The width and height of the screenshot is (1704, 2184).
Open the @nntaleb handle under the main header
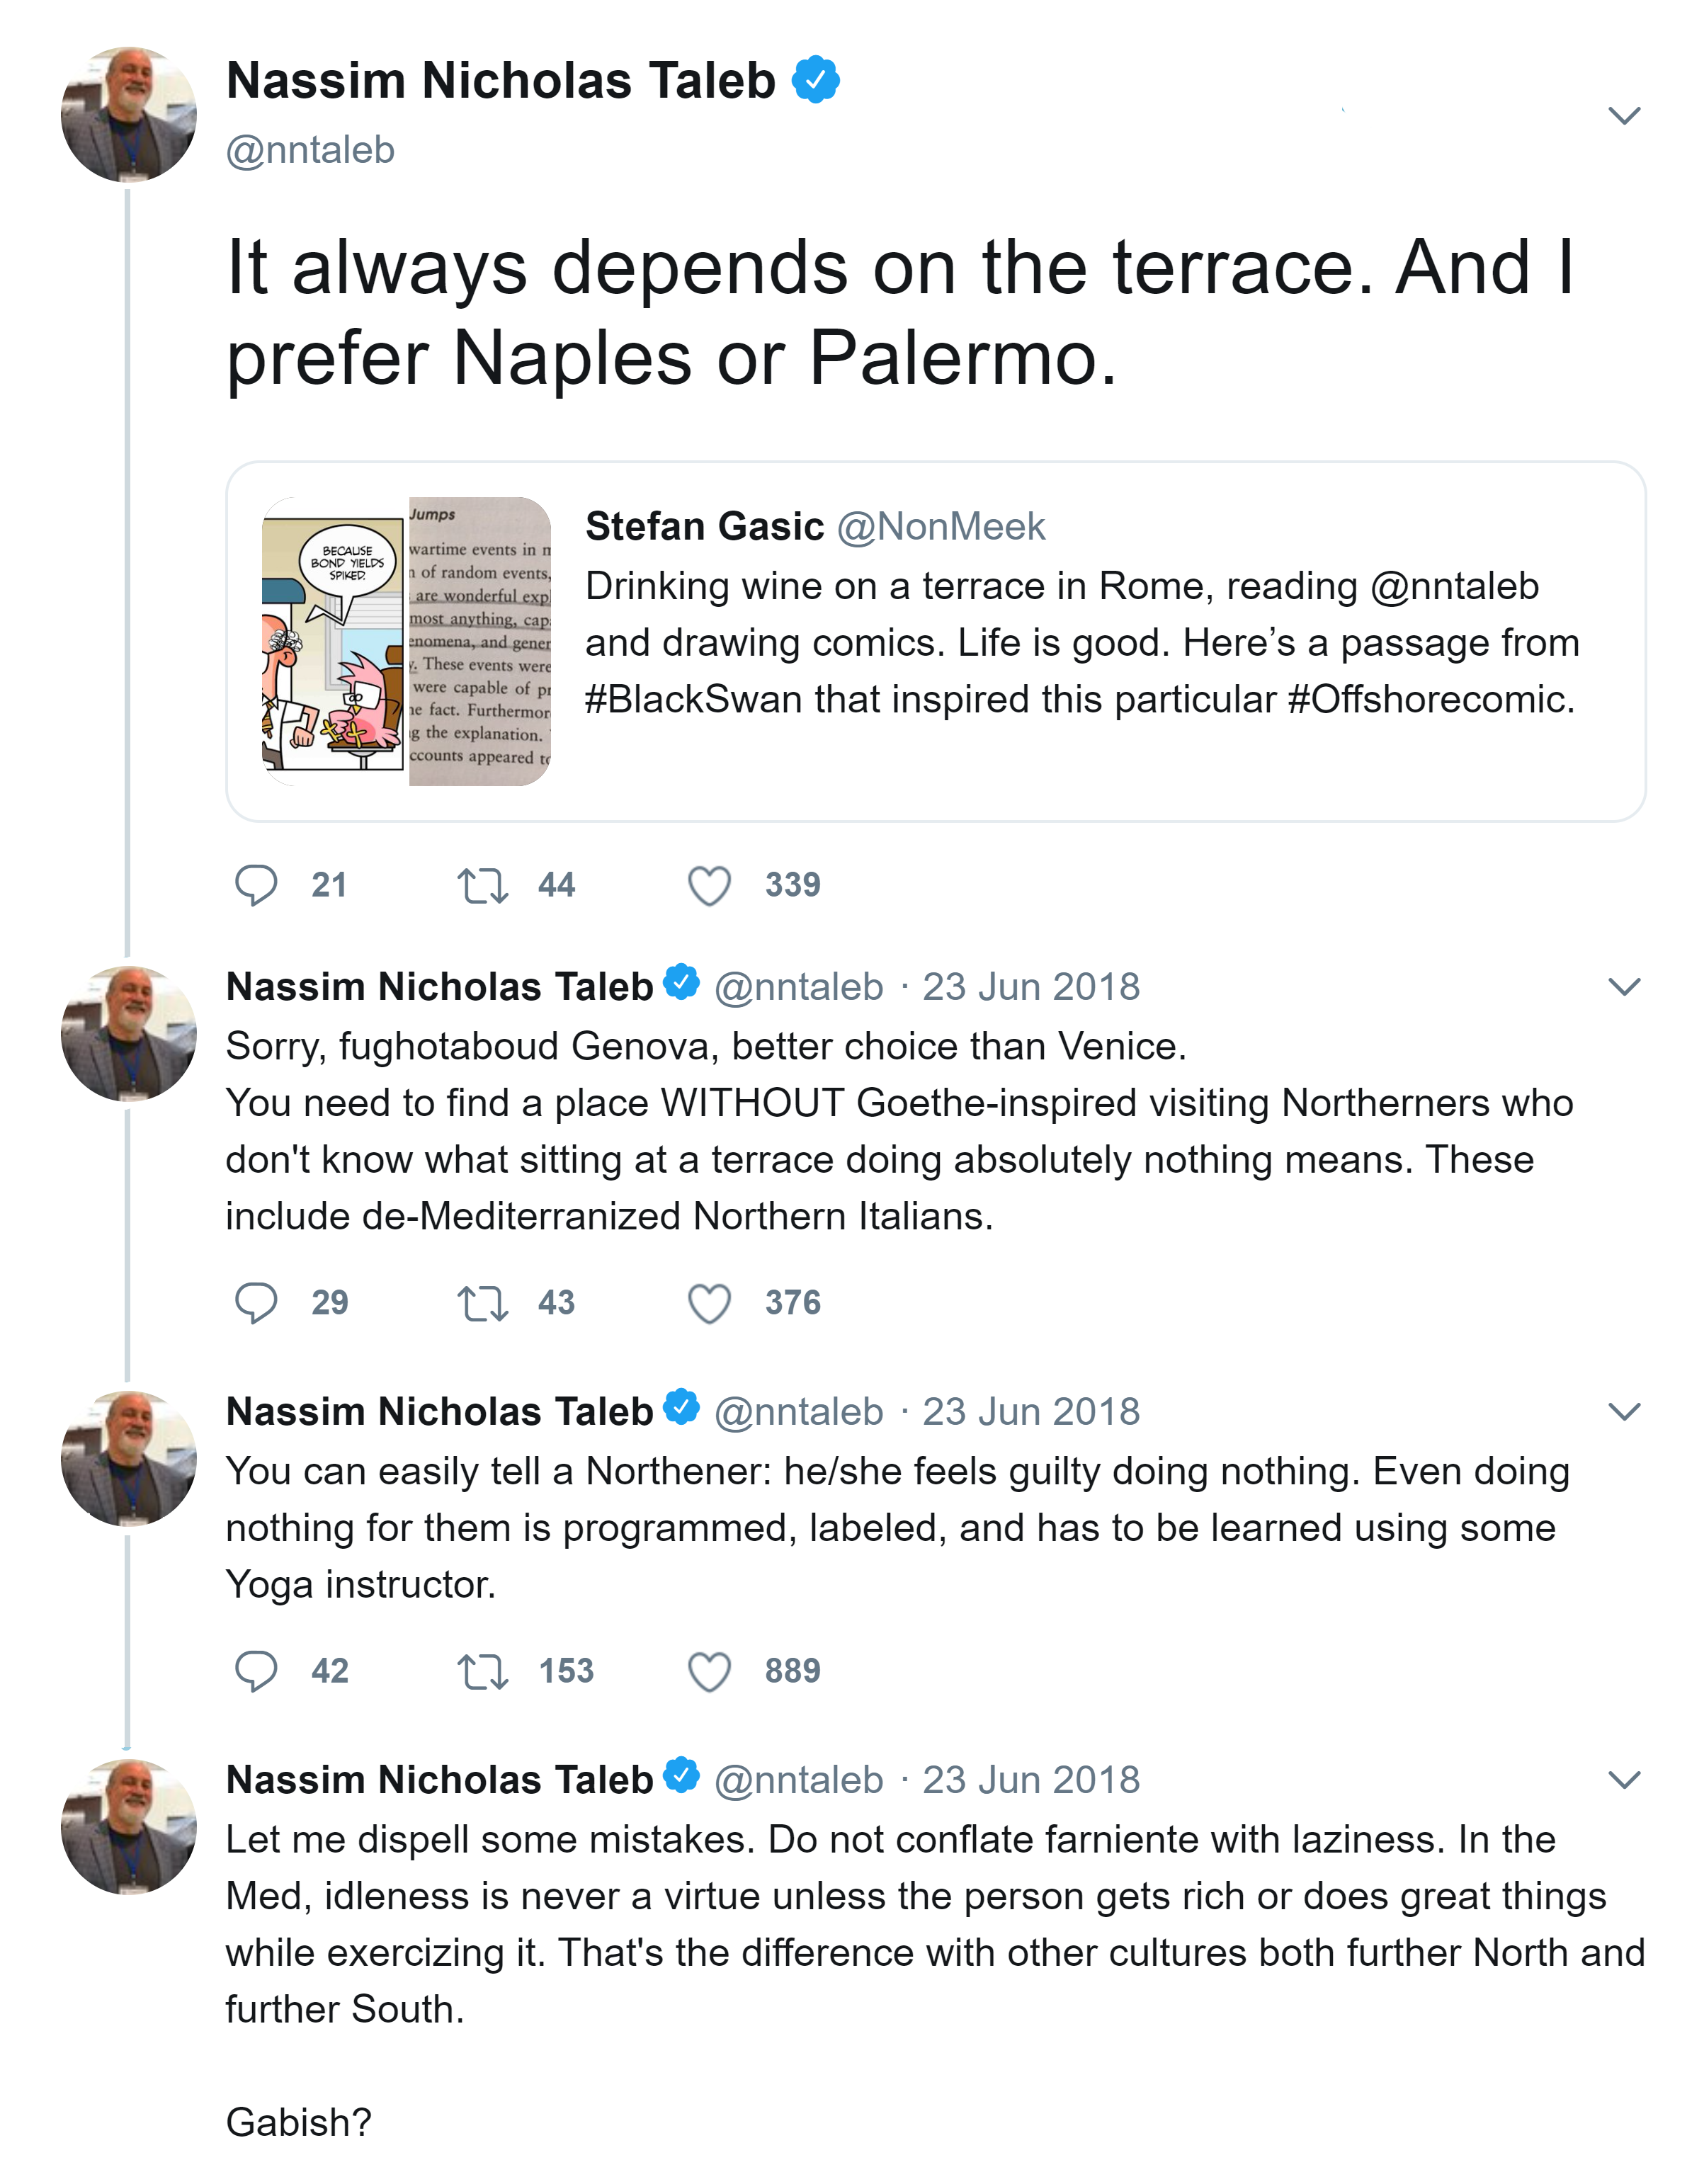pos(310,150)
